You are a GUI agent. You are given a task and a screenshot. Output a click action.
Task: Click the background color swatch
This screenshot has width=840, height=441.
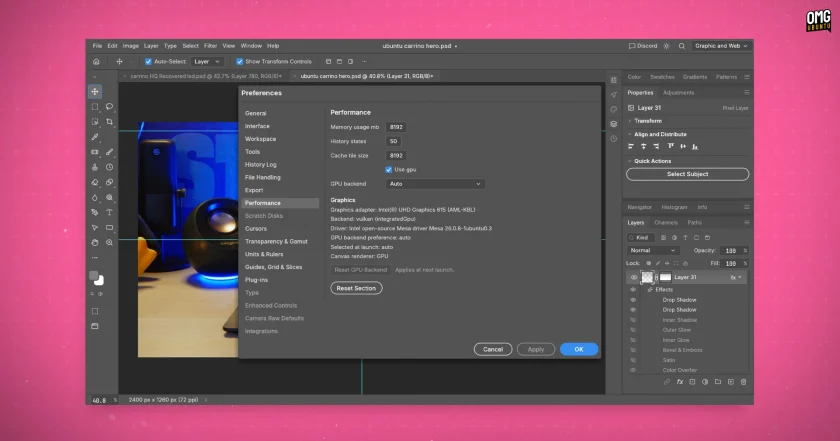pyautogui.click(x=100, y=281)
